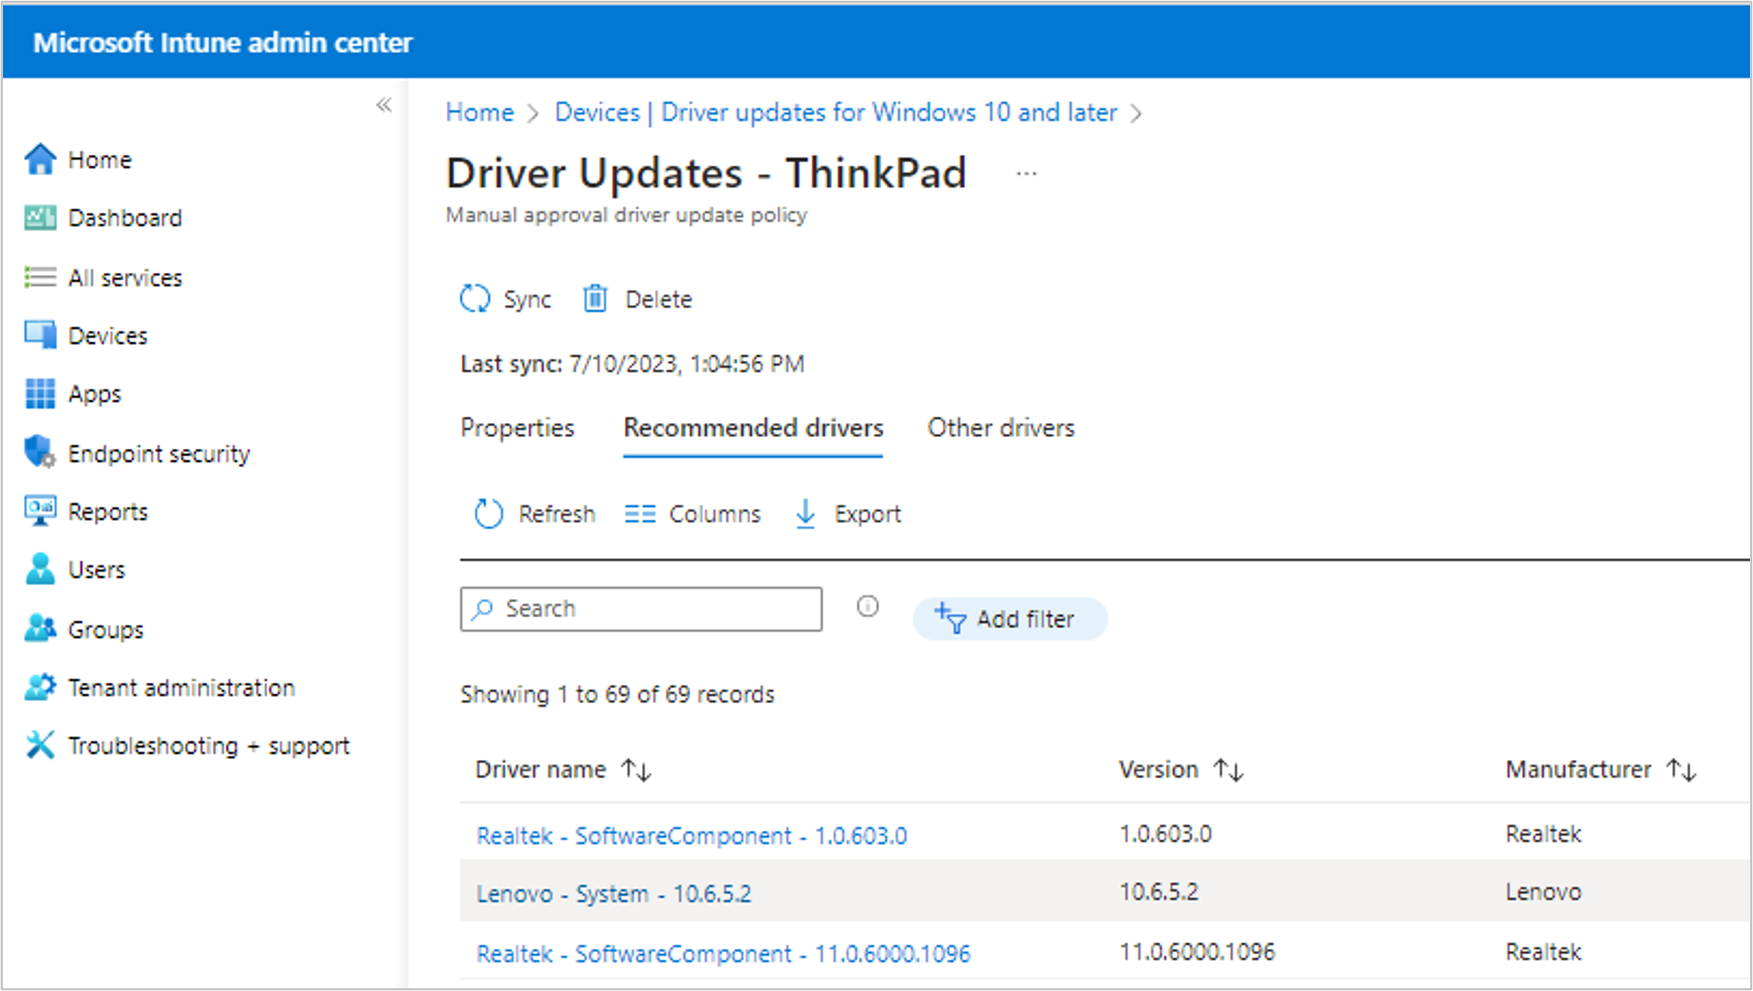Viewport: 1753px width, 991px height.
Task: Click the Version column header text
Action: click(1158, 770)
